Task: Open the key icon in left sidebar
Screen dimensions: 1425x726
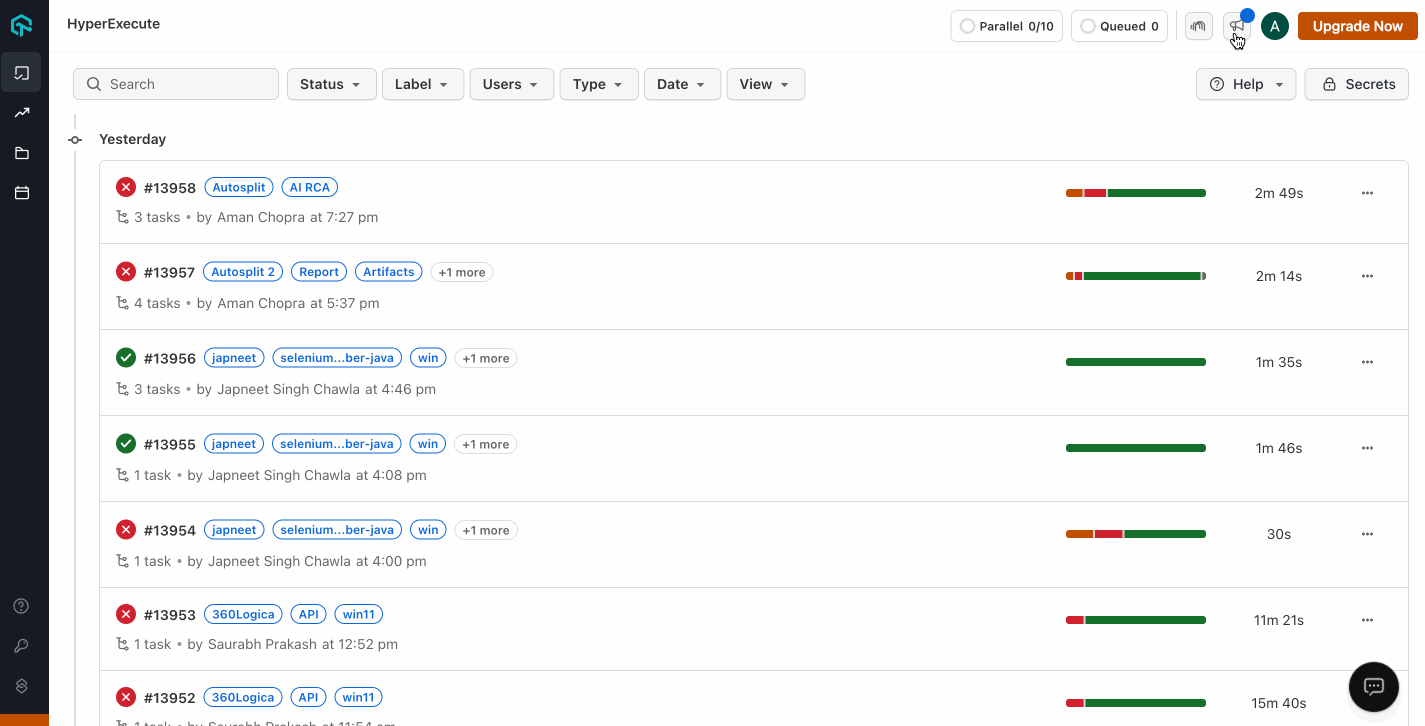Action: (x=22, y=646)
